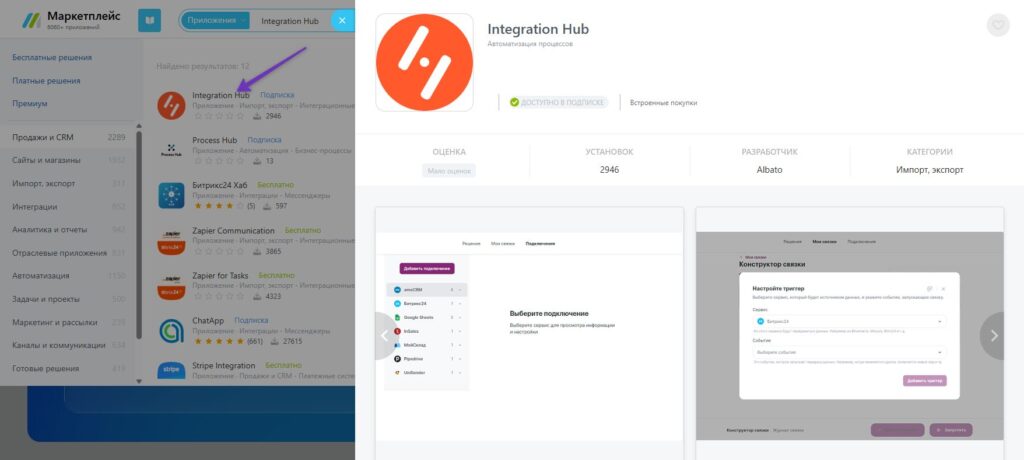
Task: Click the large Integration Hub app logo
Action: (x=424, y=62)
